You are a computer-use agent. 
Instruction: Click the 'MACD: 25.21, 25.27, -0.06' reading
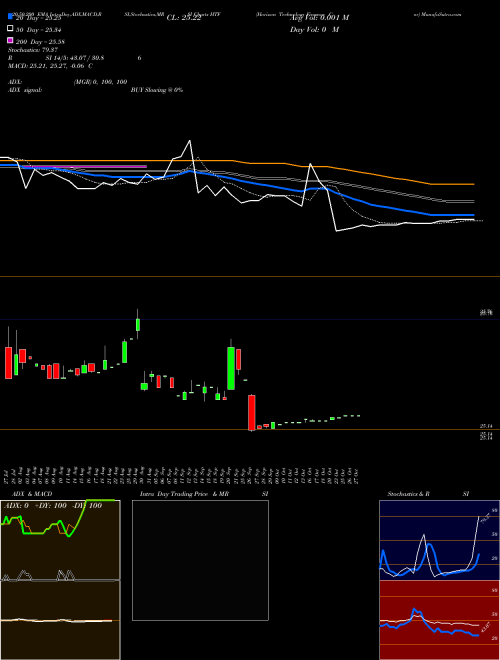[47, 66]
